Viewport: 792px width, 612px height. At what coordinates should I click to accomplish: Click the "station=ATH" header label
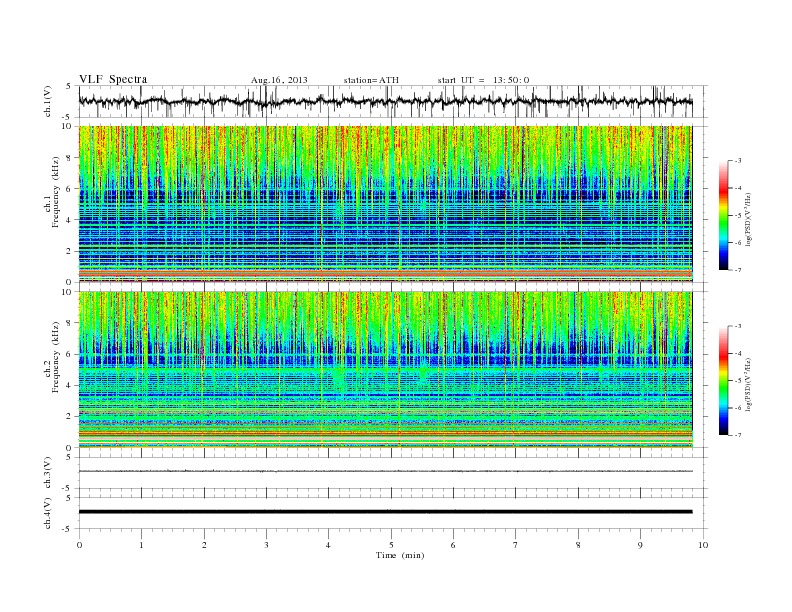click(371, 80)
